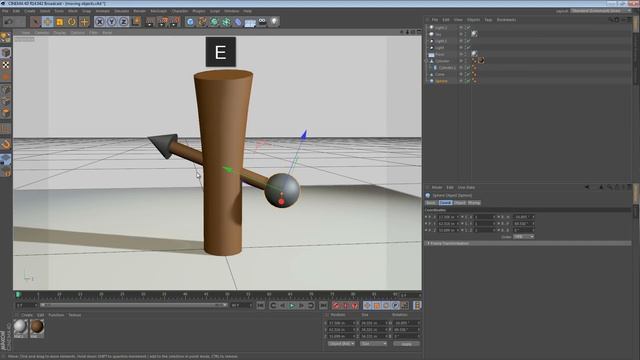This screenshot has height=360, width=640.
Task: Click the Apply button in coordinate manager
Action: 407,344
